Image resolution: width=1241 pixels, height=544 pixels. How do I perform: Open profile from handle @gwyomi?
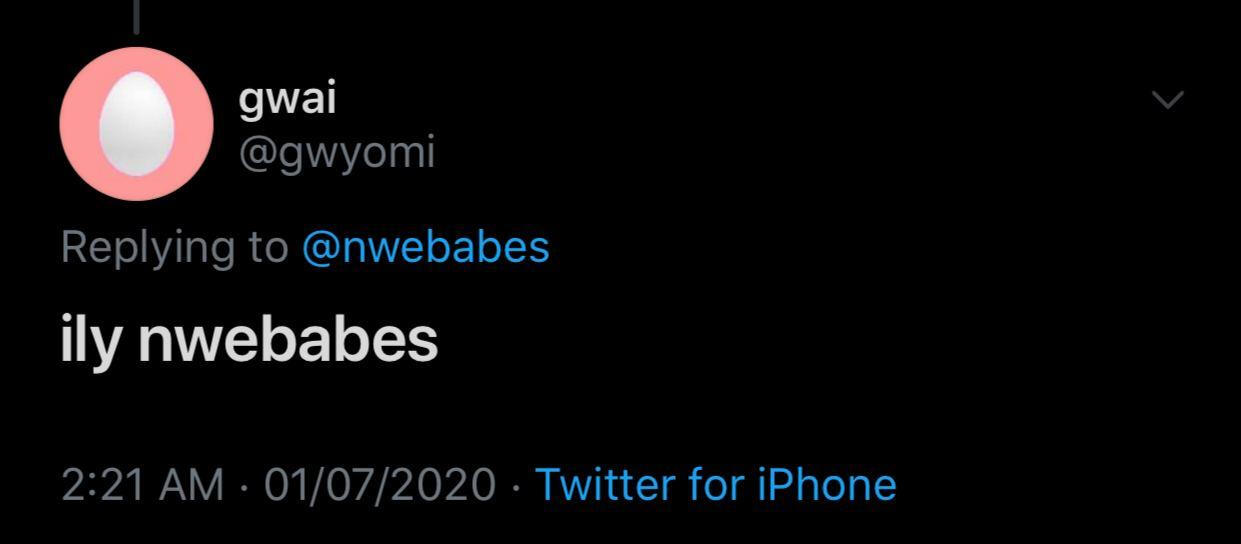337,153
